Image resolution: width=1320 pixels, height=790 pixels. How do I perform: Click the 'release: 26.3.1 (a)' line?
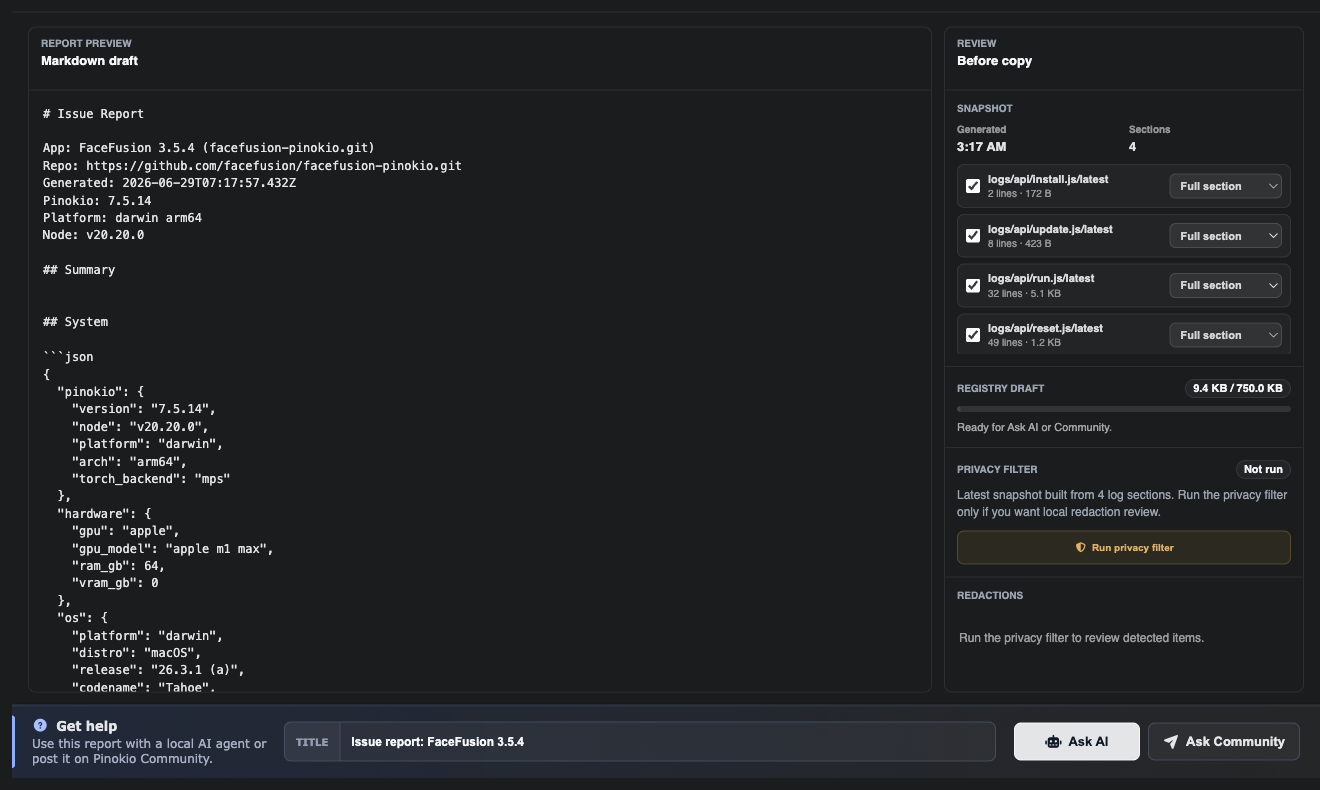[x=158, y=670]
